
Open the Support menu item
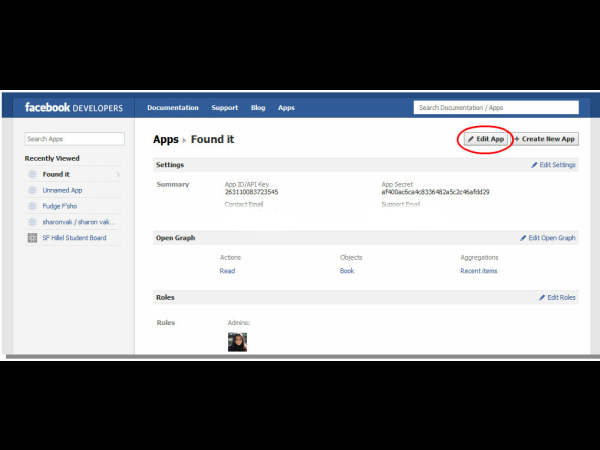click(x=225, y=108)
